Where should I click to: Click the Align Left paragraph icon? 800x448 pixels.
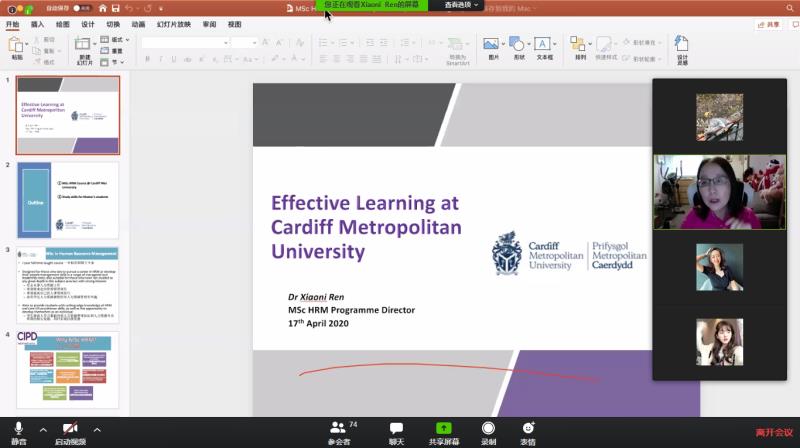[323, 59]
